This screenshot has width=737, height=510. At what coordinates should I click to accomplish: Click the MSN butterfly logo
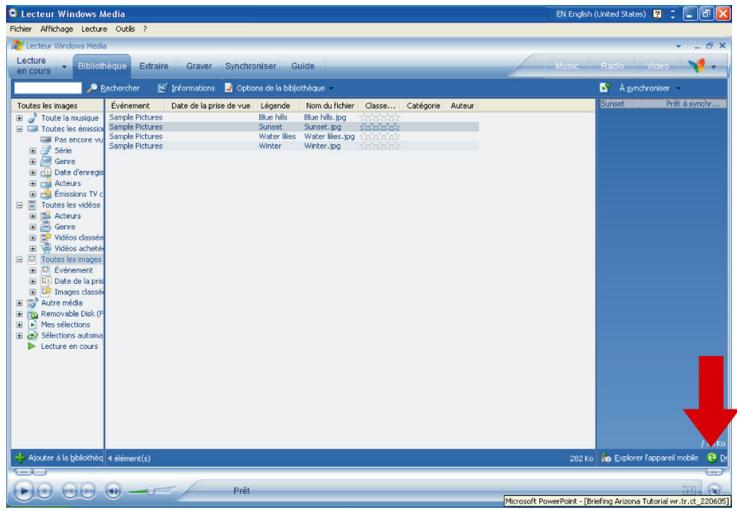tap(697, 66)
